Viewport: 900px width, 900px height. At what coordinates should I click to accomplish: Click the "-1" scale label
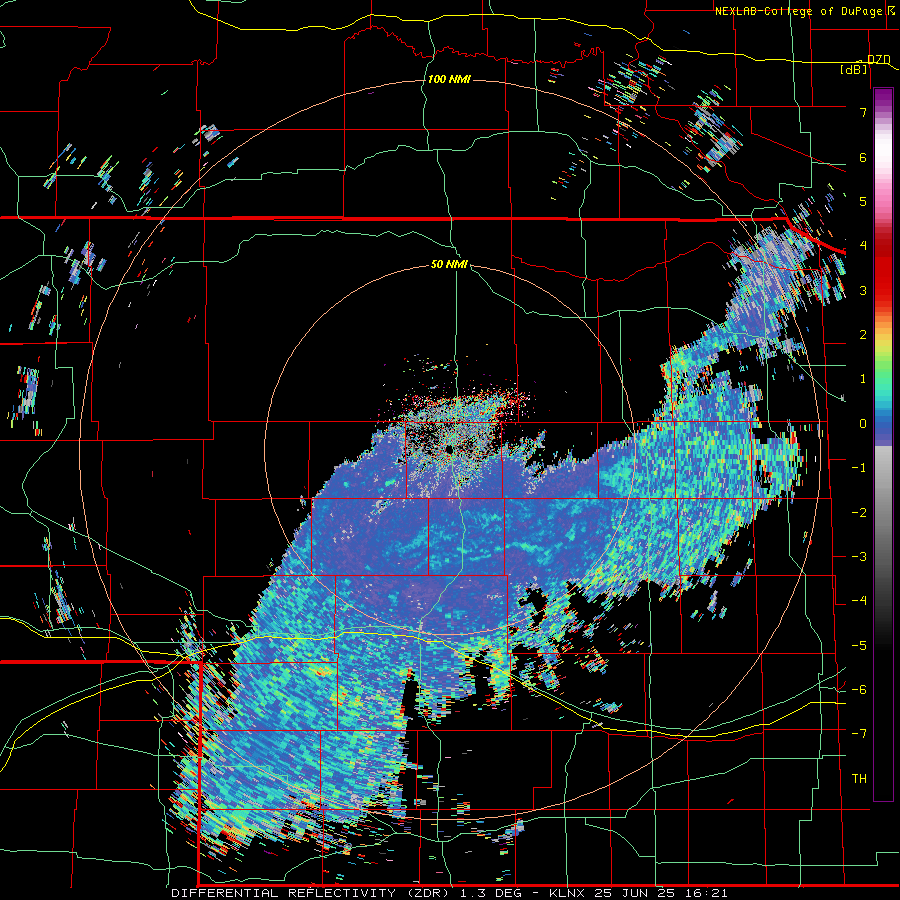[x=859, y=468]
